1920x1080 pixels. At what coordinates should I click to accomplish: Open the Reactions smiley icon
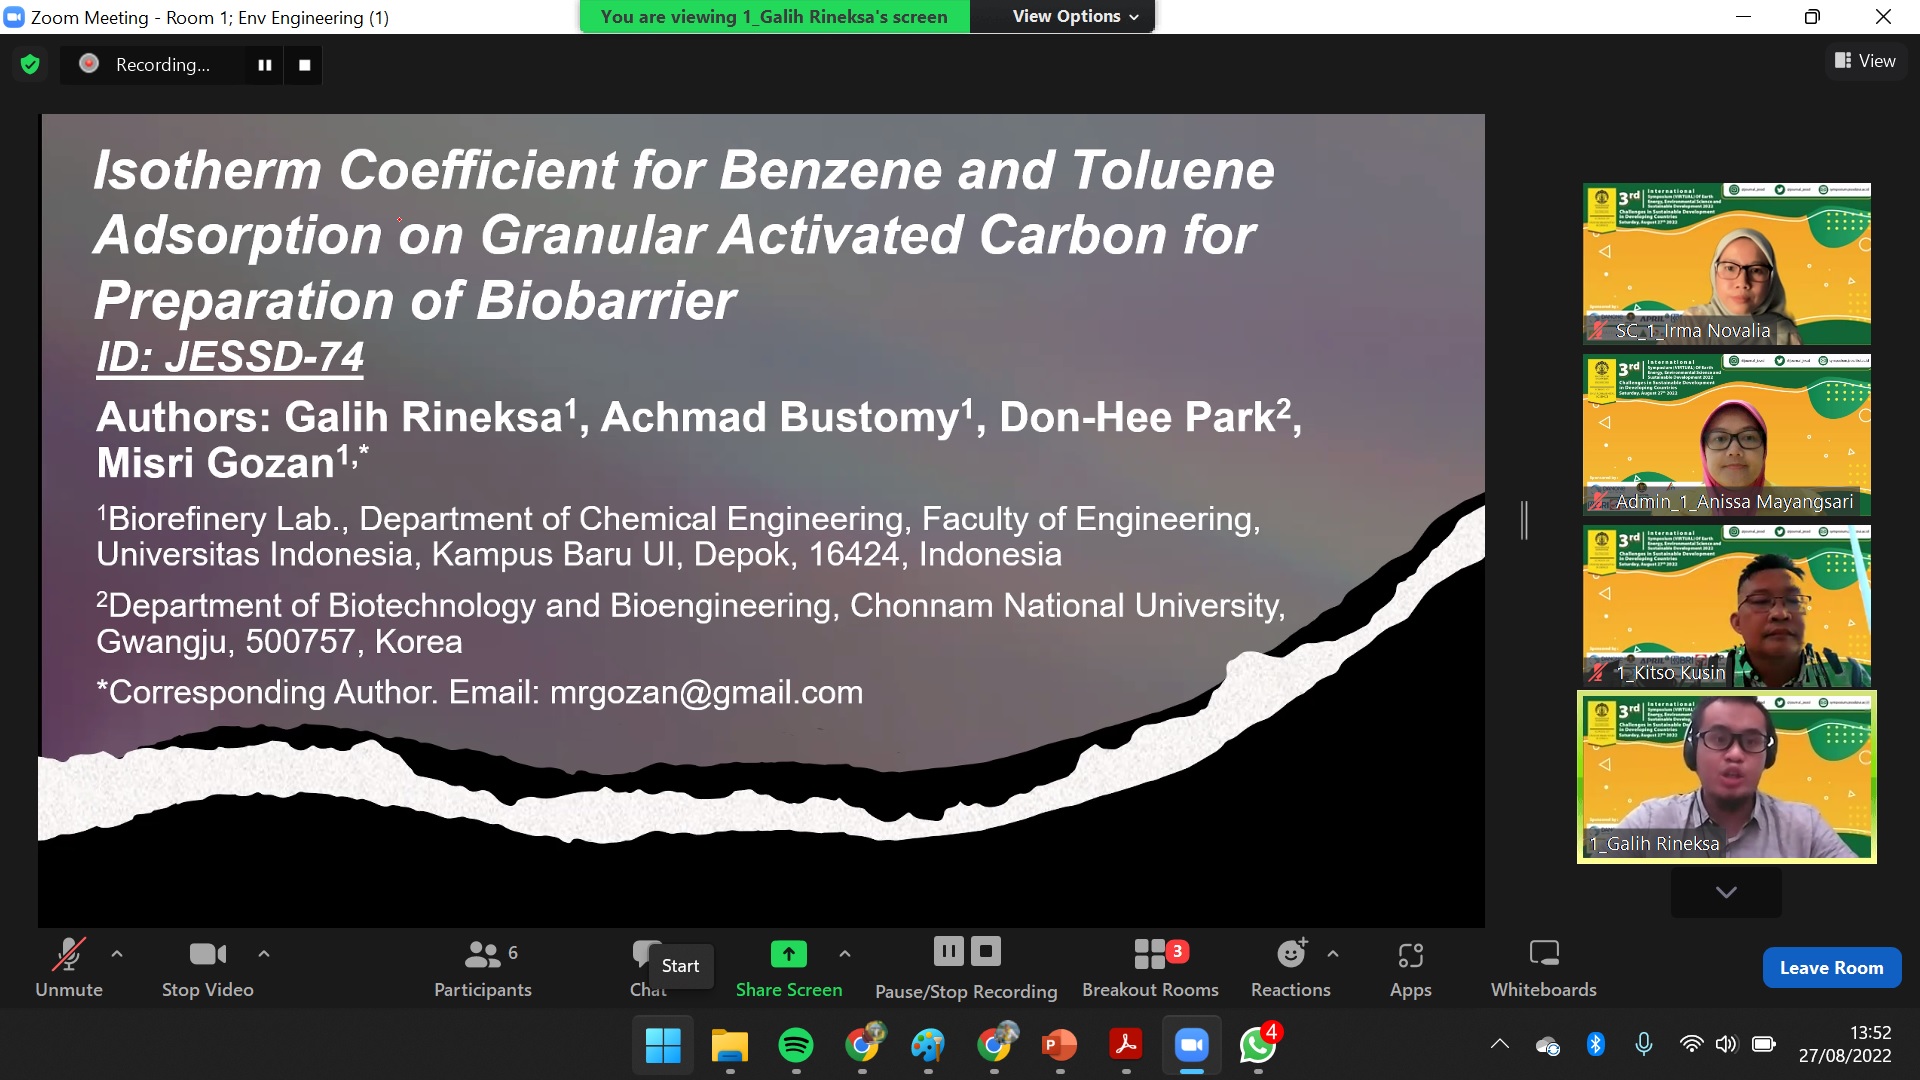[1291, 954]
